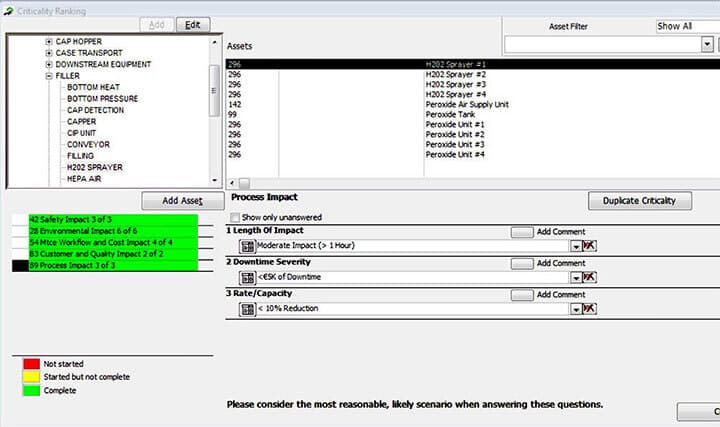
Task: Select Peroxide Tank asset row
Action: tap(473, 115)
